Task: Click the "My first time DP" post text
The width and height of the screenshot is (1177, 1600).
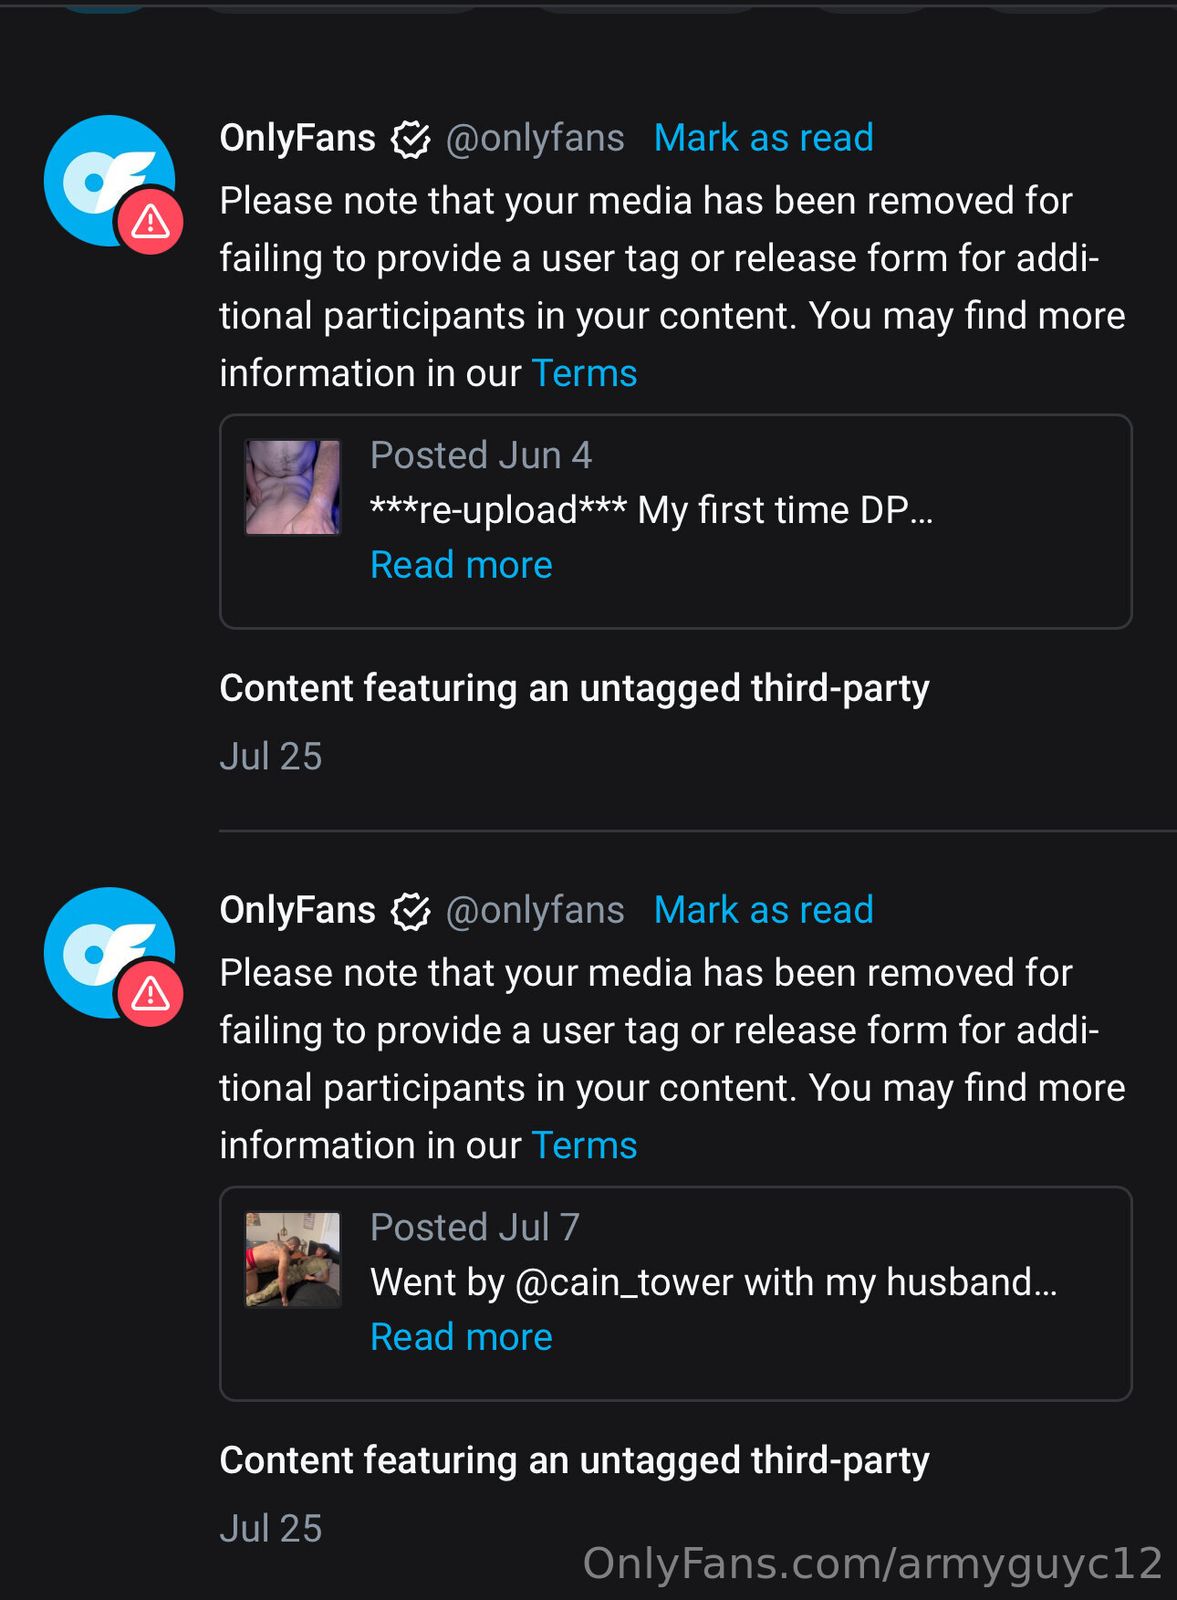Action: point(651,510)
